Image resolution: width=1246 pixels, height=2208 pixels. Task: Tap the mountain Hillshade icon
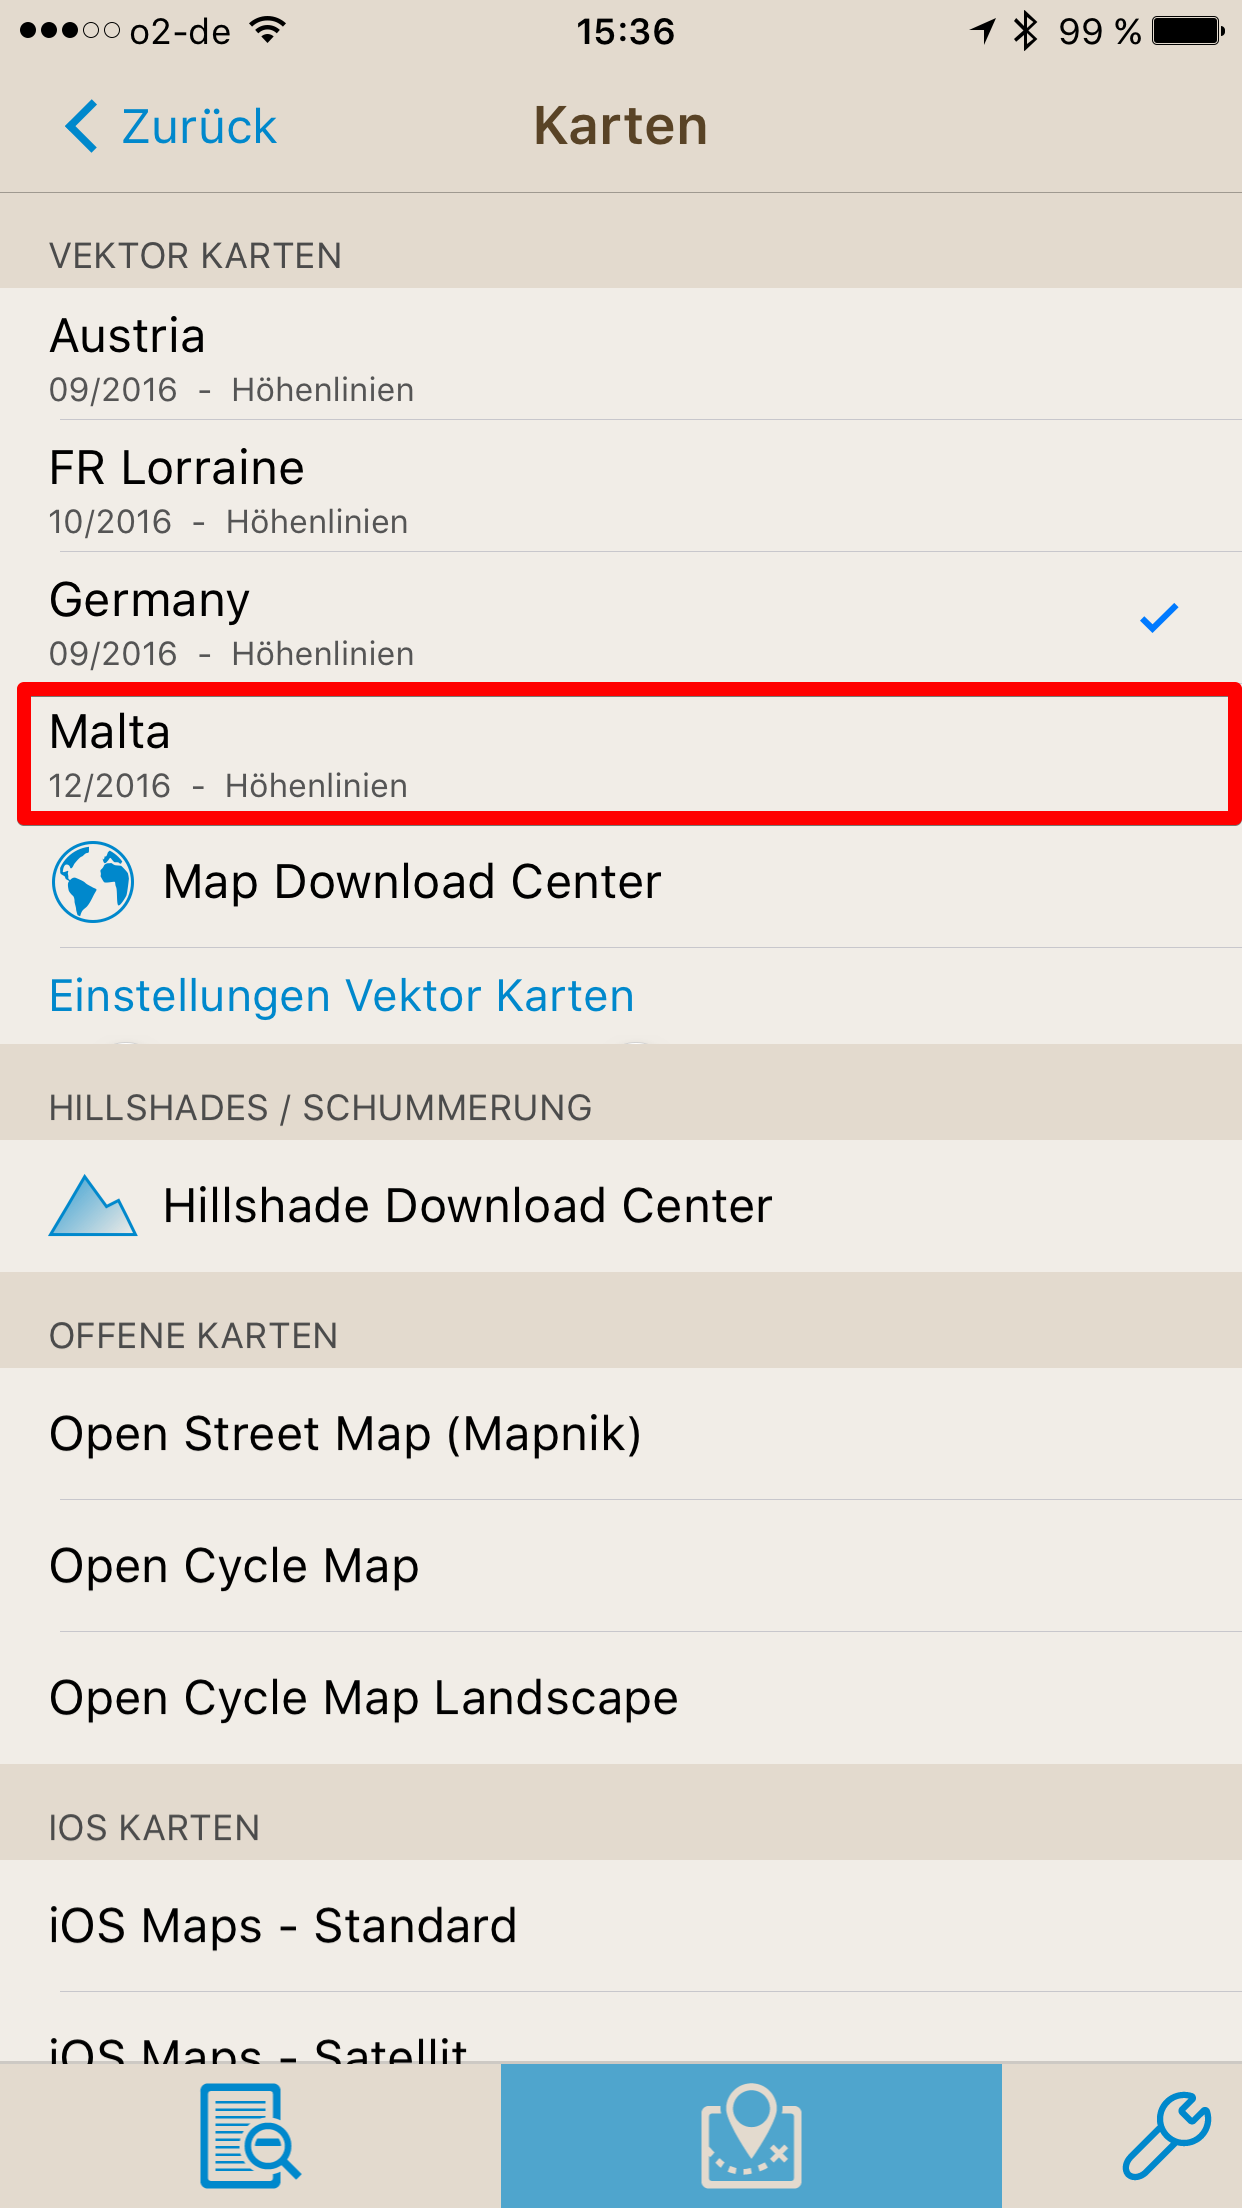pos(93,1205)
